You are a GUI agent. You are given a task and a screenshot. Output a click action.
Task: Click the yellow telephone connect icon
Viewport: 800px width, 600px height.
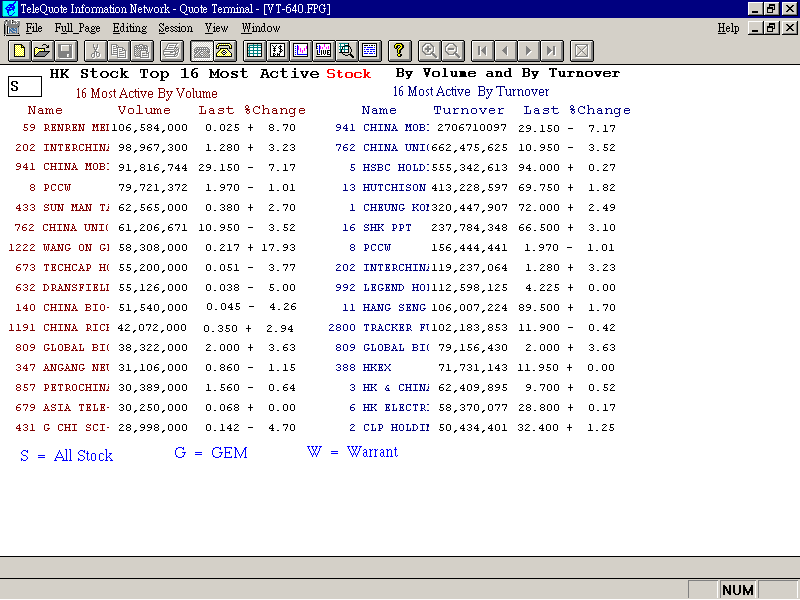click(x=224, y=51)
